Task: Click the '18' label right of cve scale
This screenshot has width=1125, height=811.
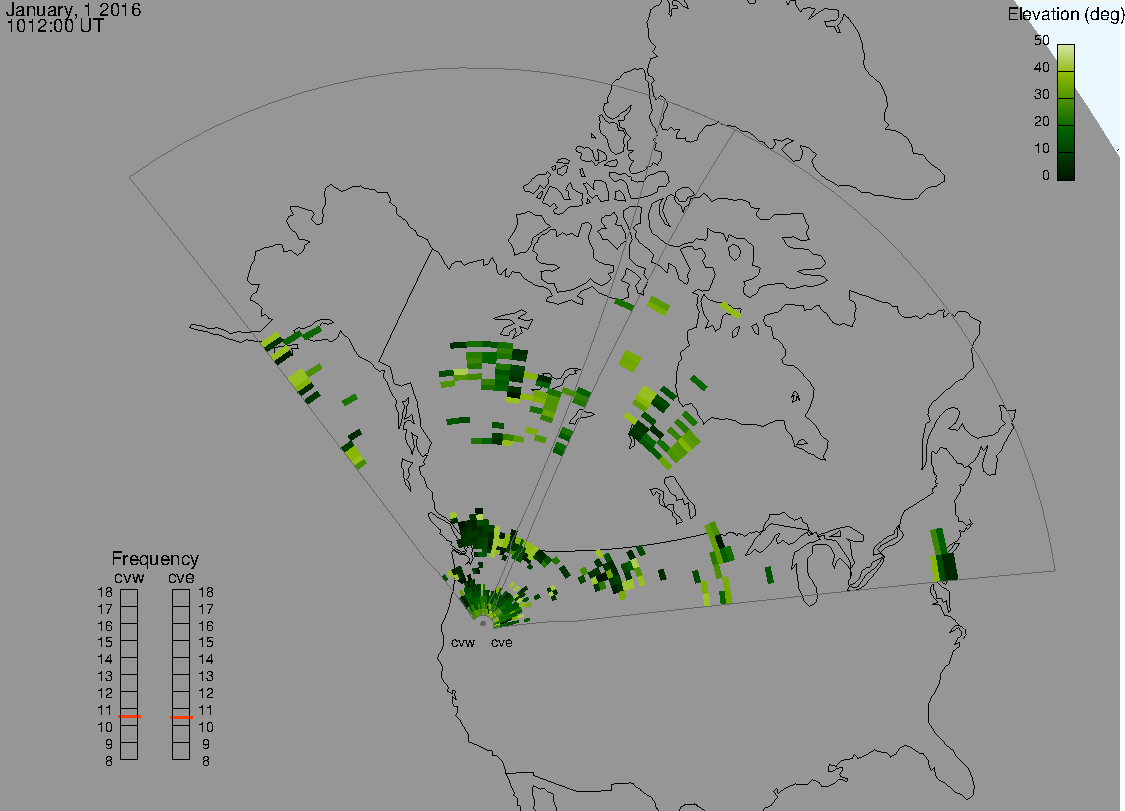Action: click(x=206, y=593)
